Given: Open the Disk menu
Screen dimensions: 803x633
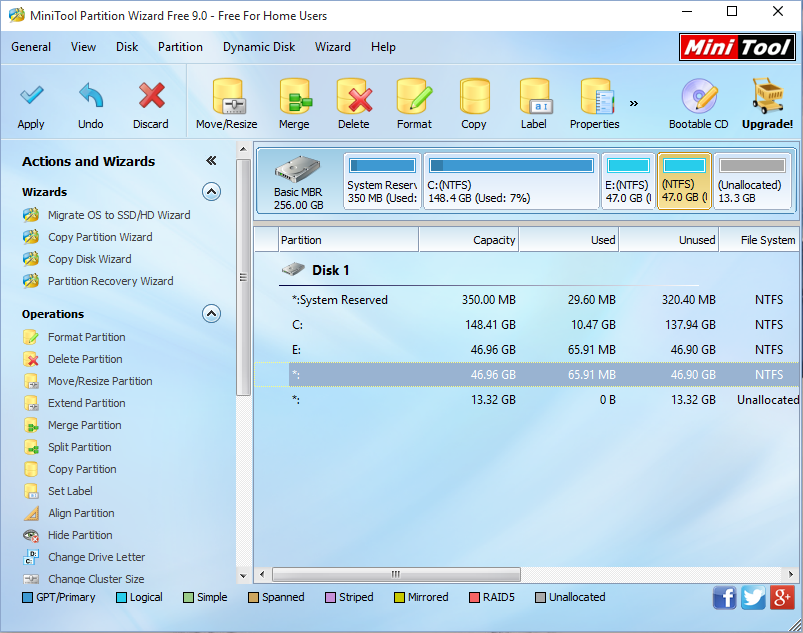Looking at the screenshot, I should point(127,47).
